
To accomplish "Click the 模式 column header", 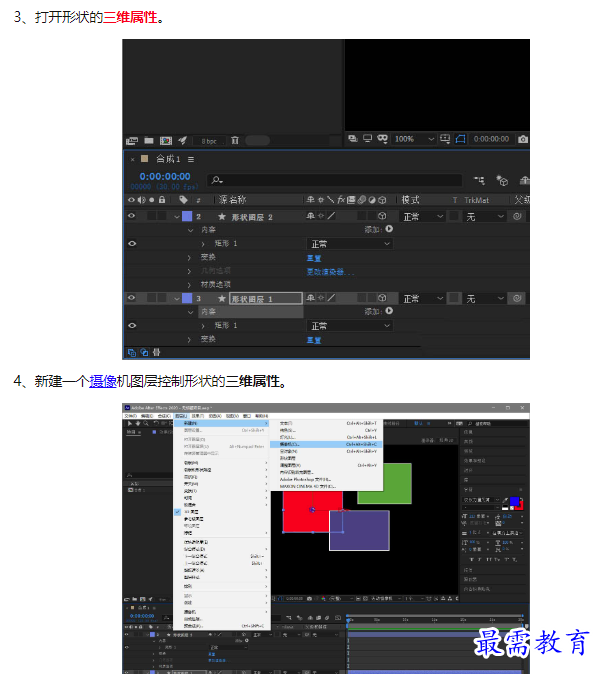I will (410, 200).
